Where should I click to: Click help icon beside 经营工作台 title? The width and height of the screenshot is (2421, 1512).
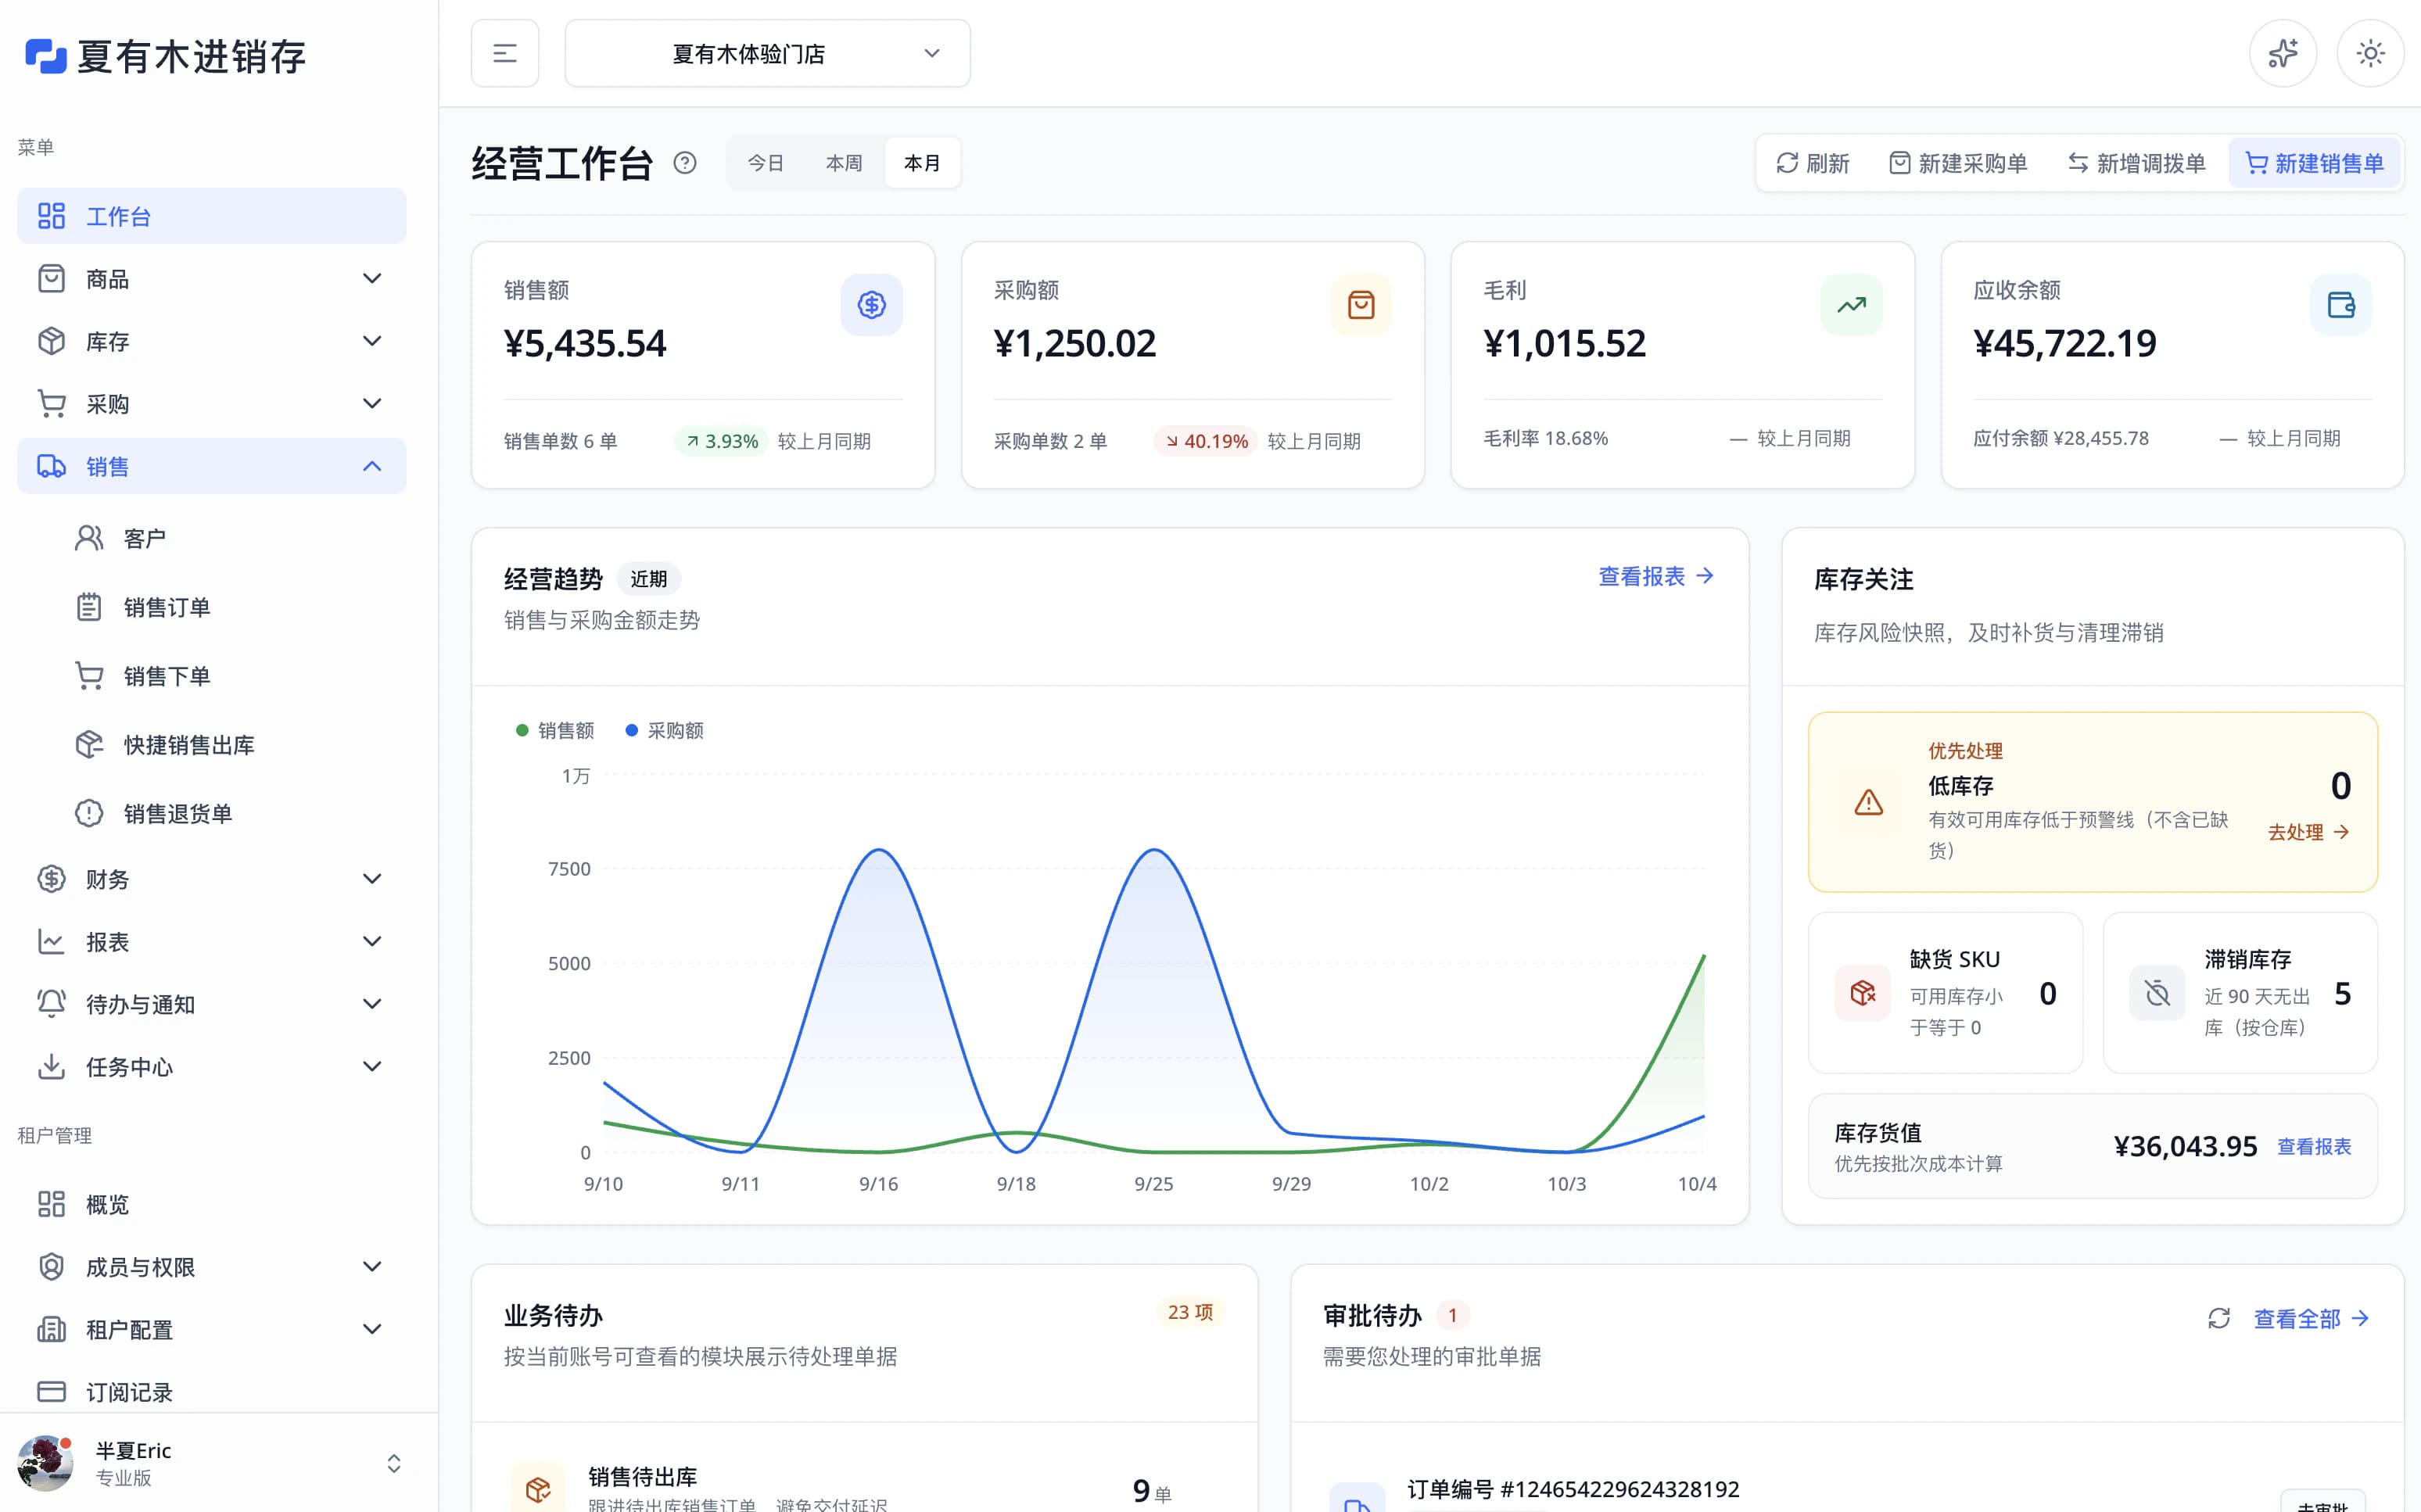pos(685,163)
